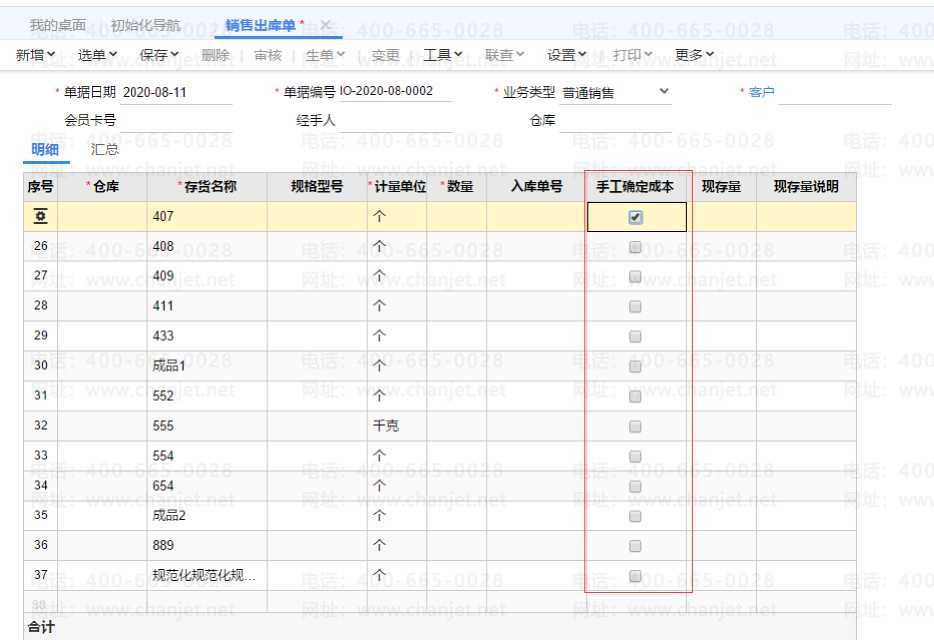Check 手工确定成本 for item 成品1
The width and height of the screenshot is (934, 640).
coord(636,366)
